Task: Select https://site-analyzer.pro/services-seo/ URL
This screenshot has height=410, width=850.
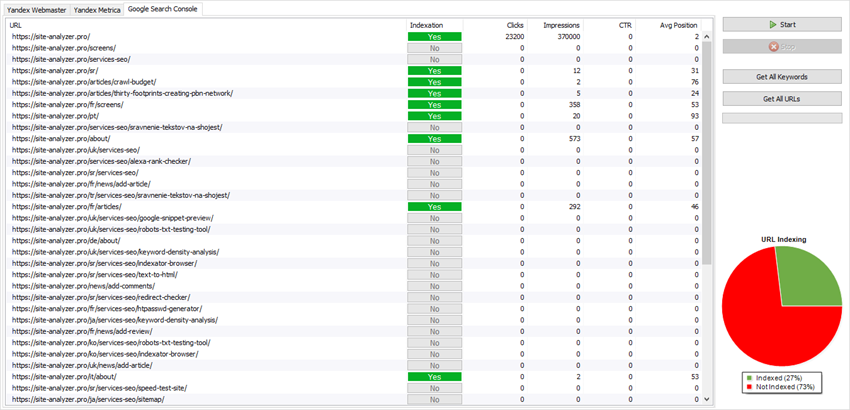Action: 70,59
